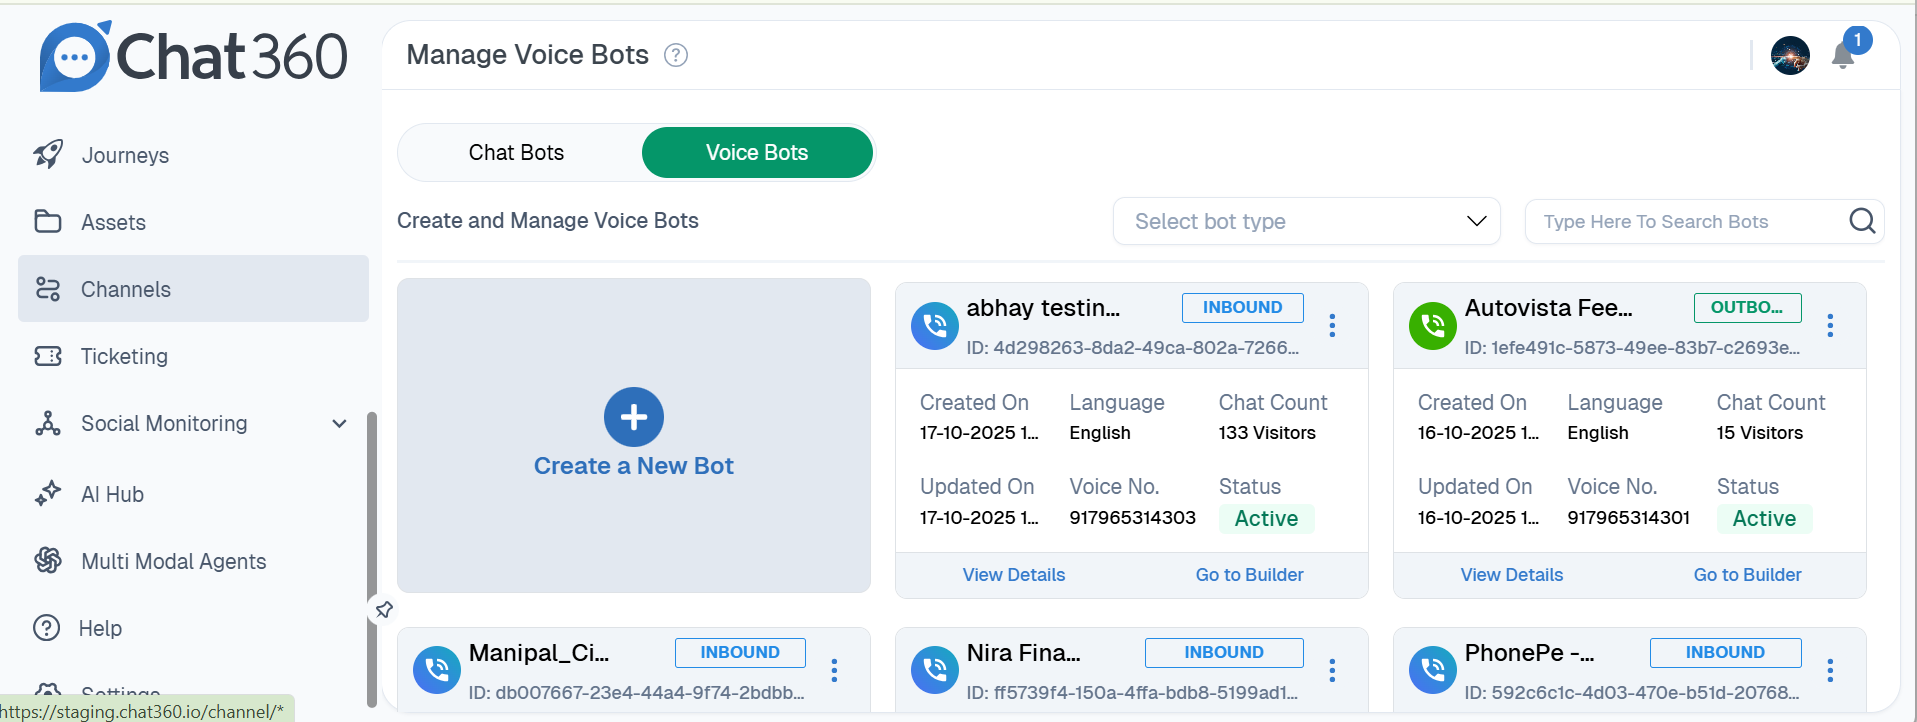This screenshot has height=722, width=1917.
Task: Open kebab menu on Manipal bot card
Action: [834, 670]
